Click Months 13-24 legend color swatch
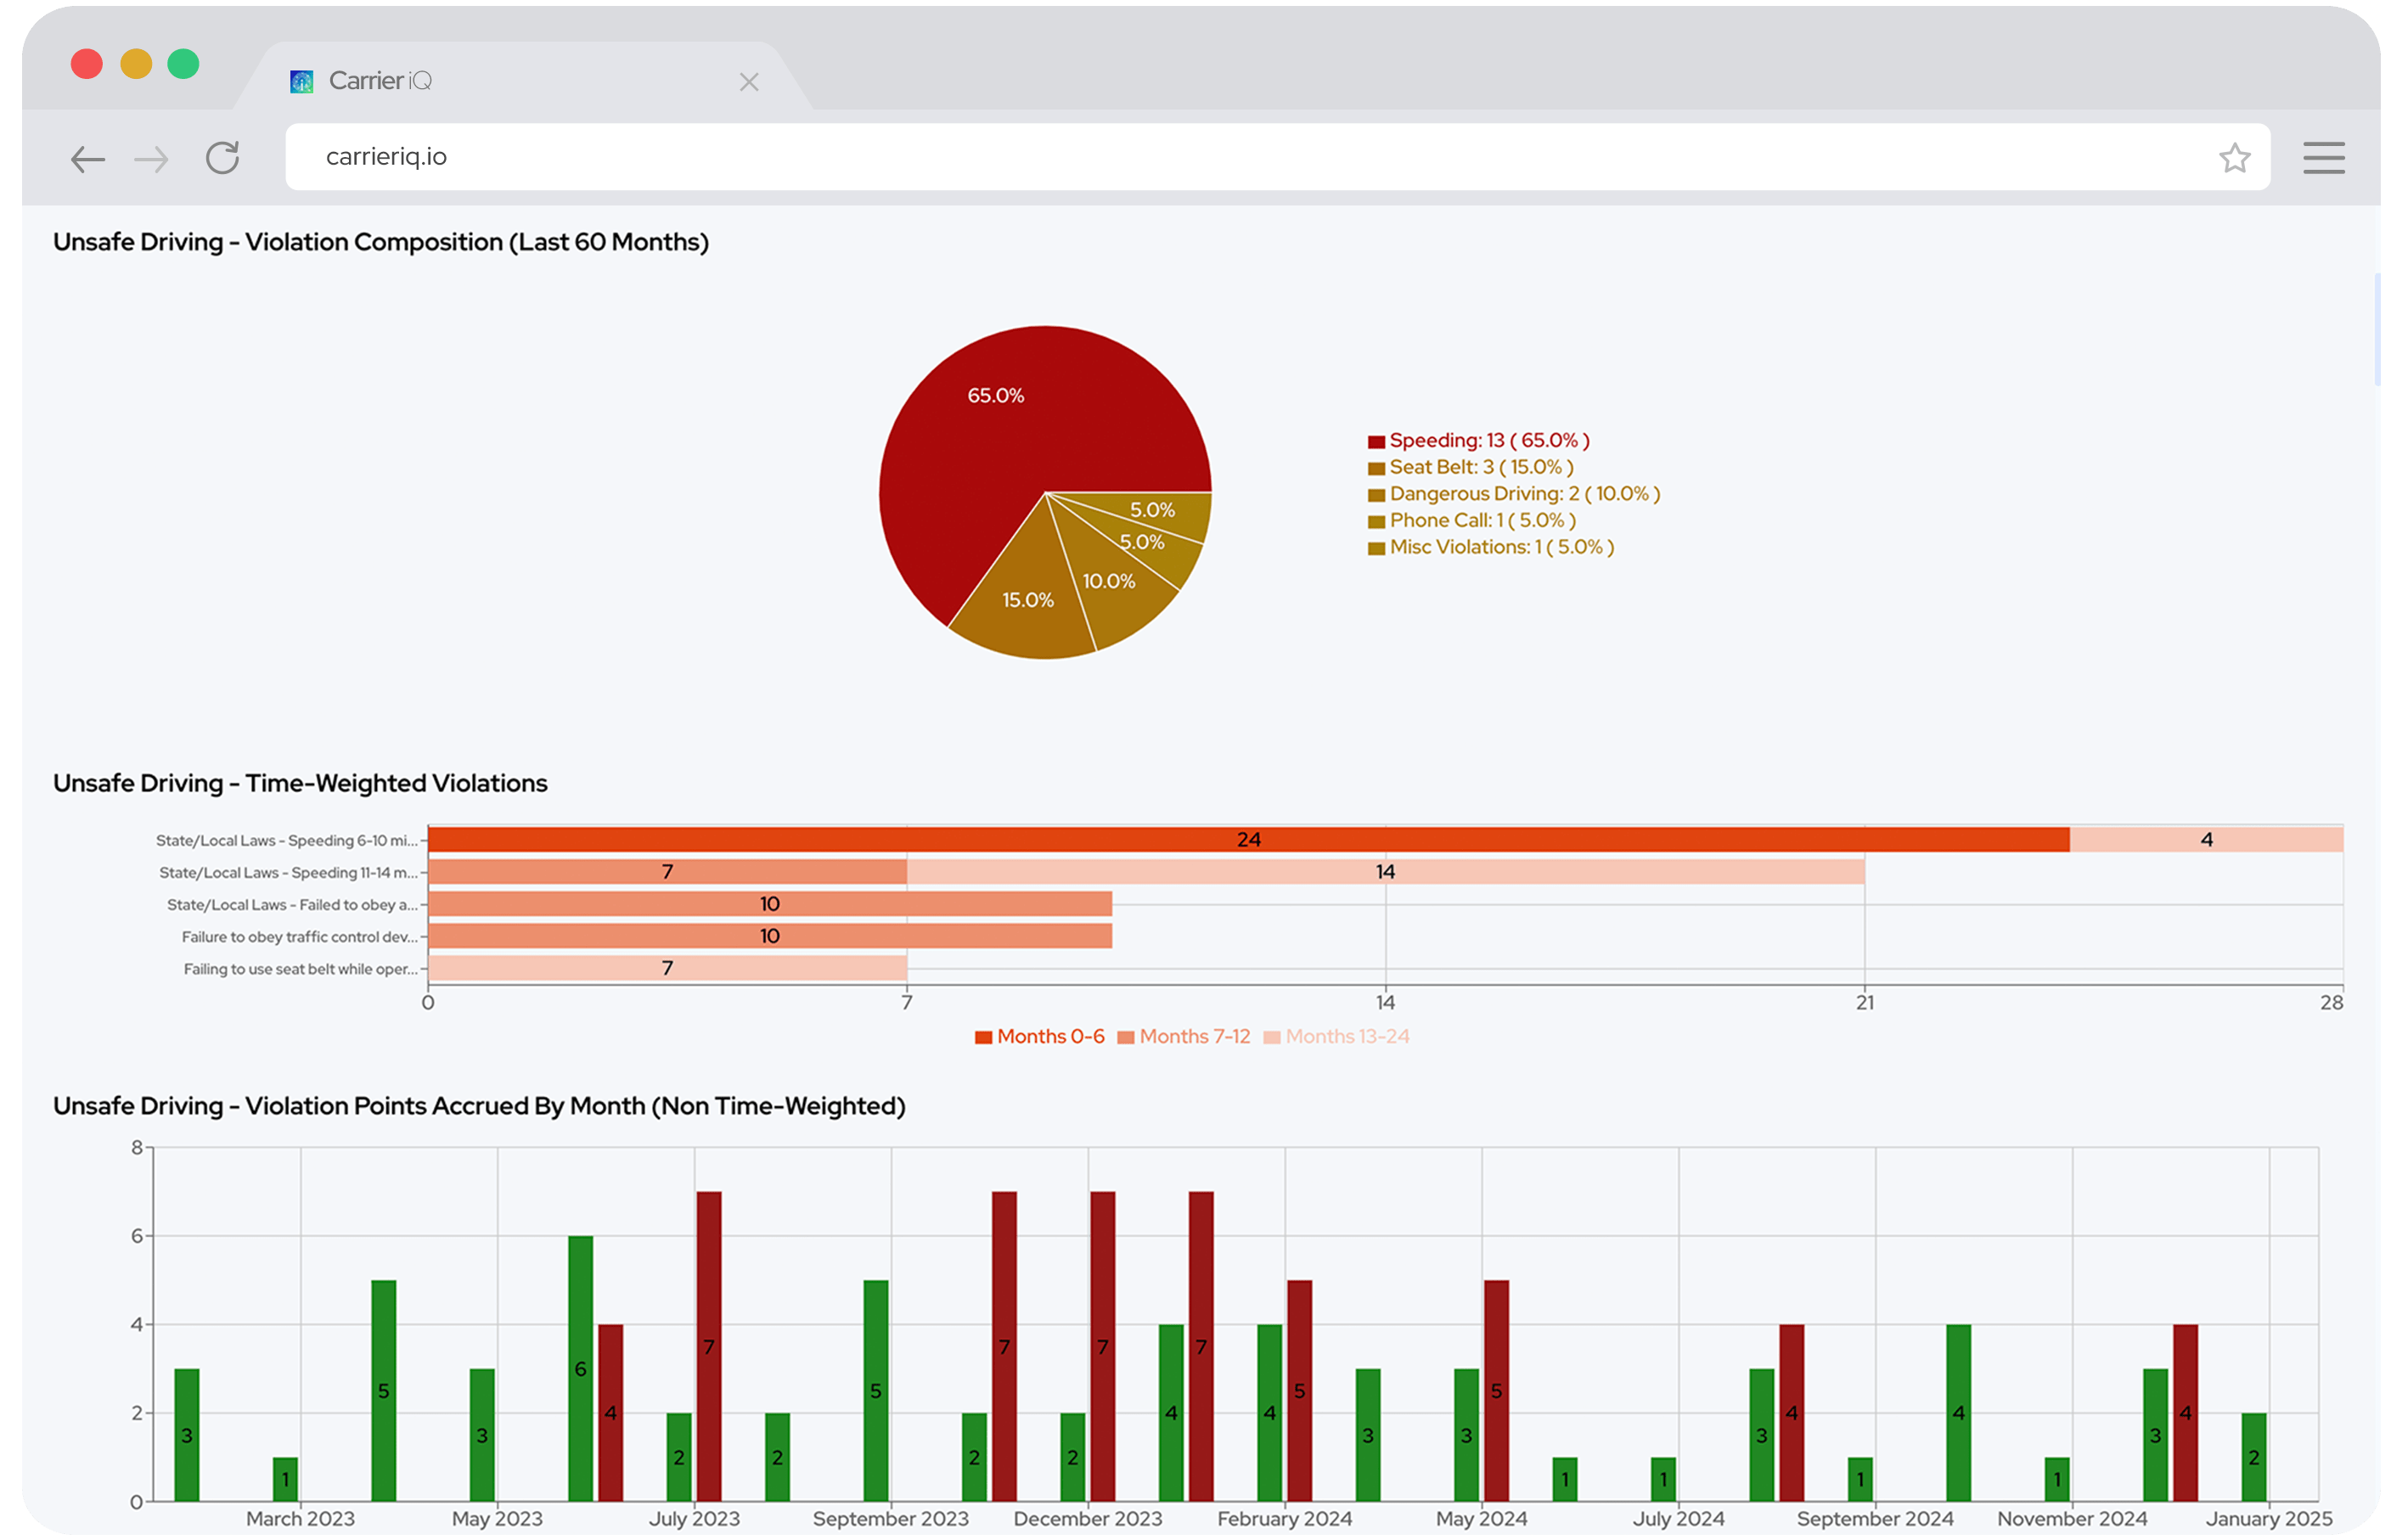The width and height of the screenshot is (2408, 1540). [1272, 1037]
